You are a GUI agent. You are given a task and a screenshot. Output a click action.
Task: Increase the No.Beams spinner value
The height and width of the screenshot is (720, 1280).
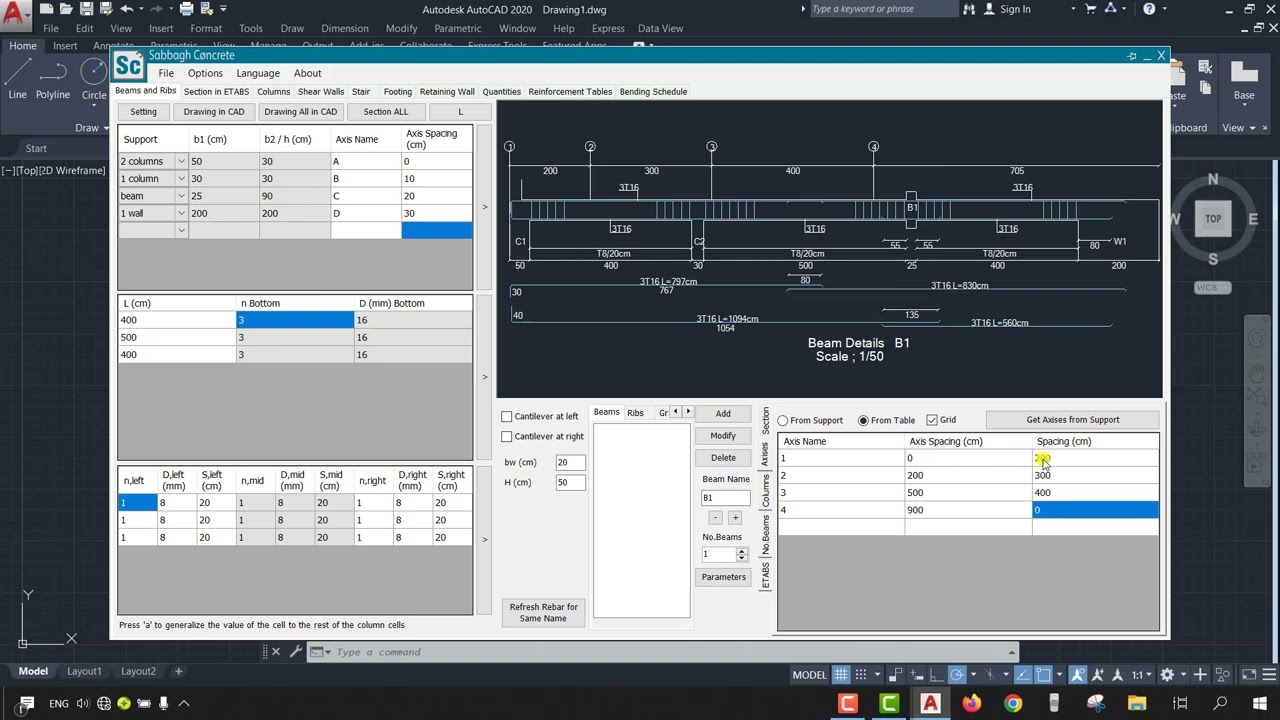741,551
